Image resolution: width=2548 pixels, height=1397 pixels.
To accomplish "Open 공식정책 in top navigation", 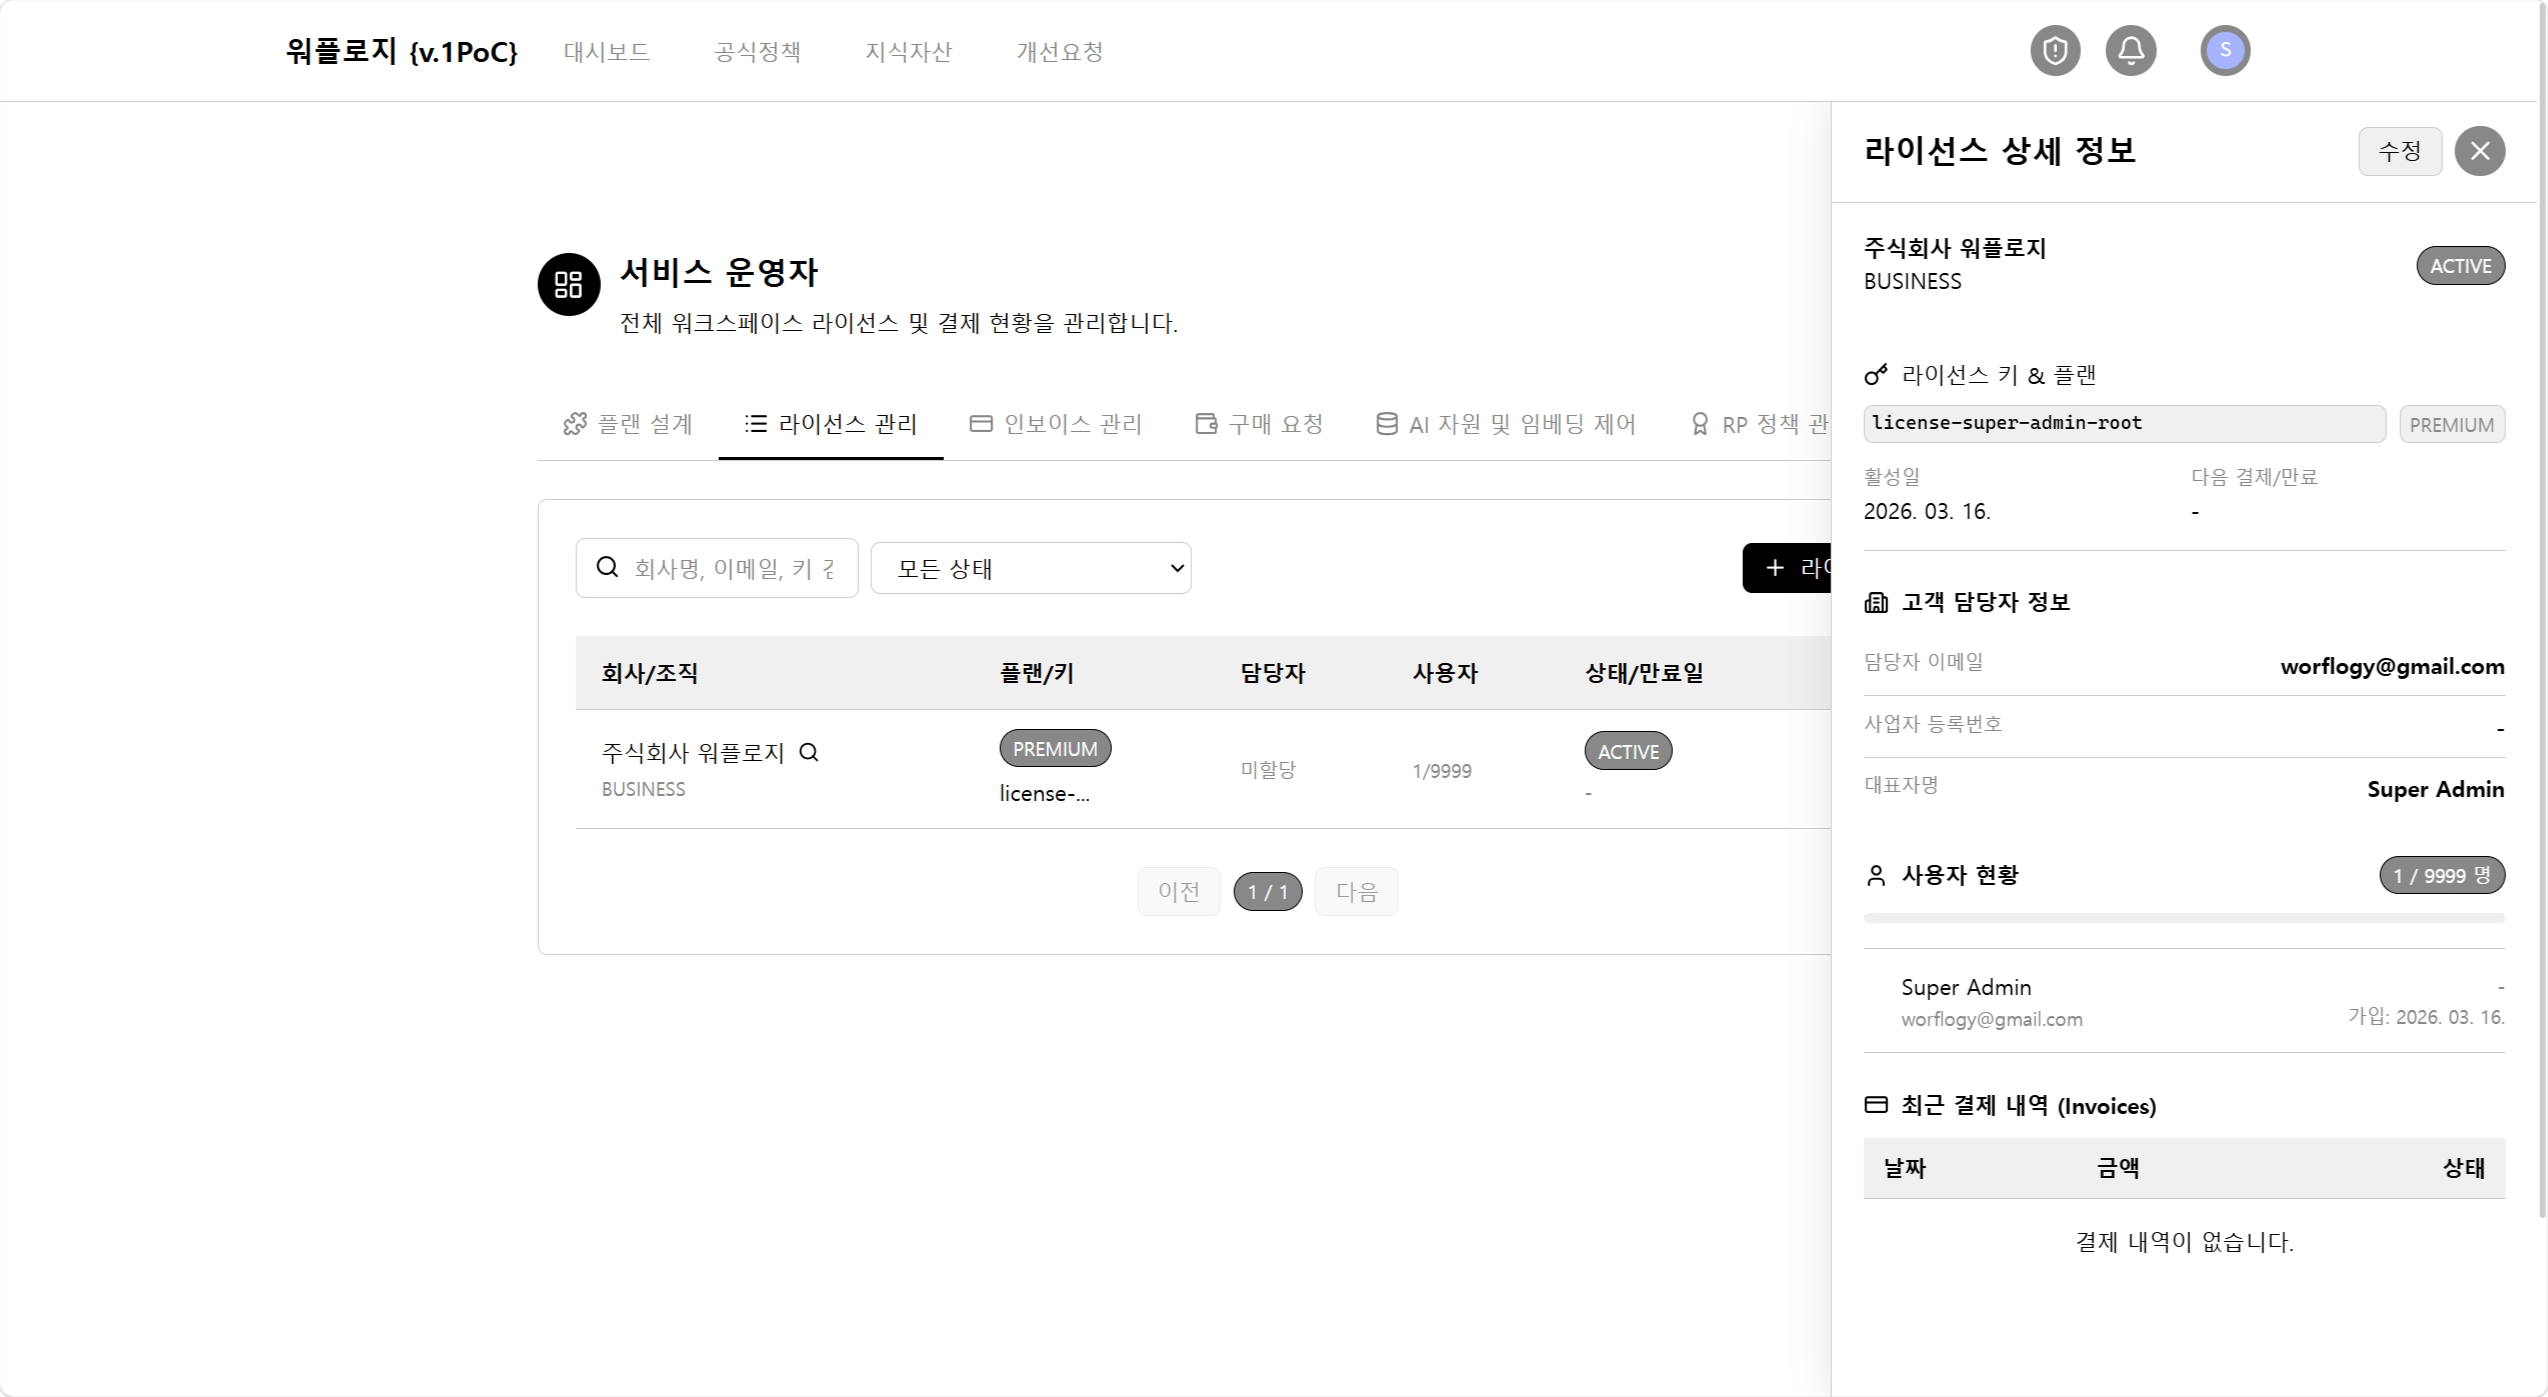I will (758, 51).
